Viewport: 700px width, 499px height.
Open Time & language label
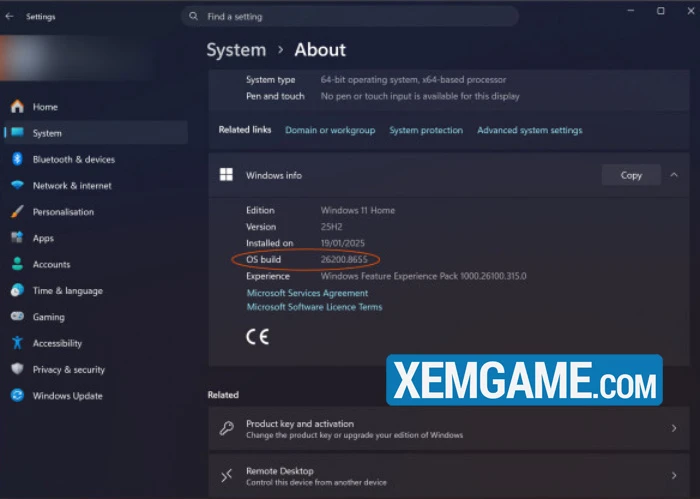coord(67,291)
